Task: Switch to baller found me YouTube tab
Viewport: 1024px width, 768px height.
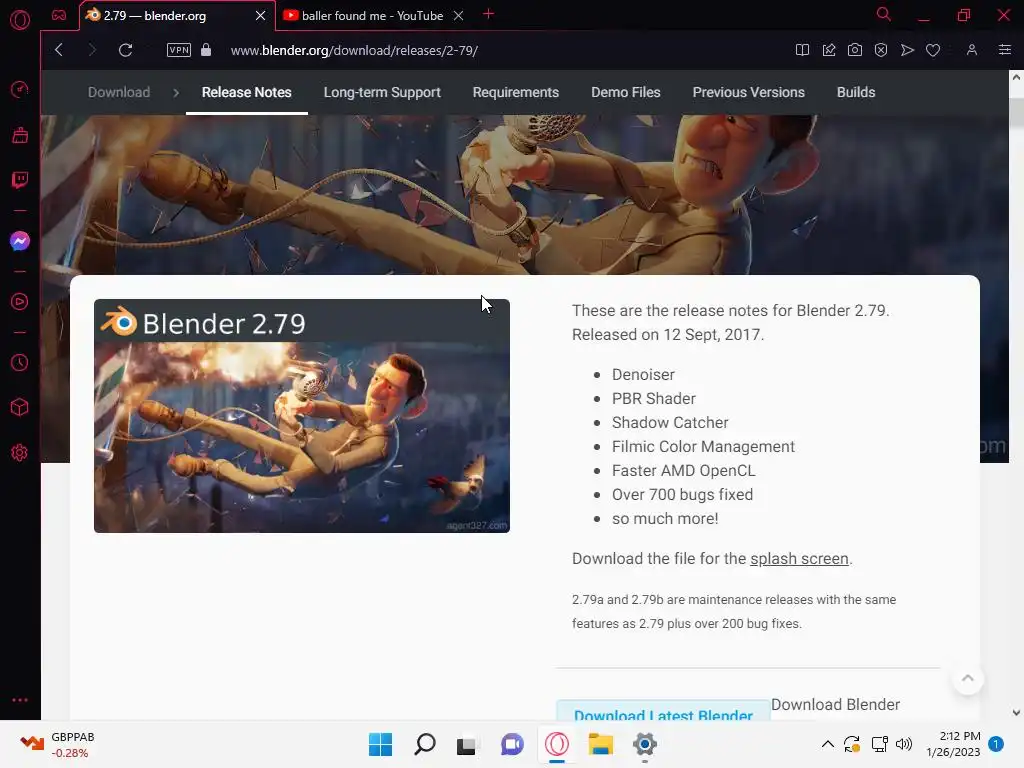Action: click(372, 16)
